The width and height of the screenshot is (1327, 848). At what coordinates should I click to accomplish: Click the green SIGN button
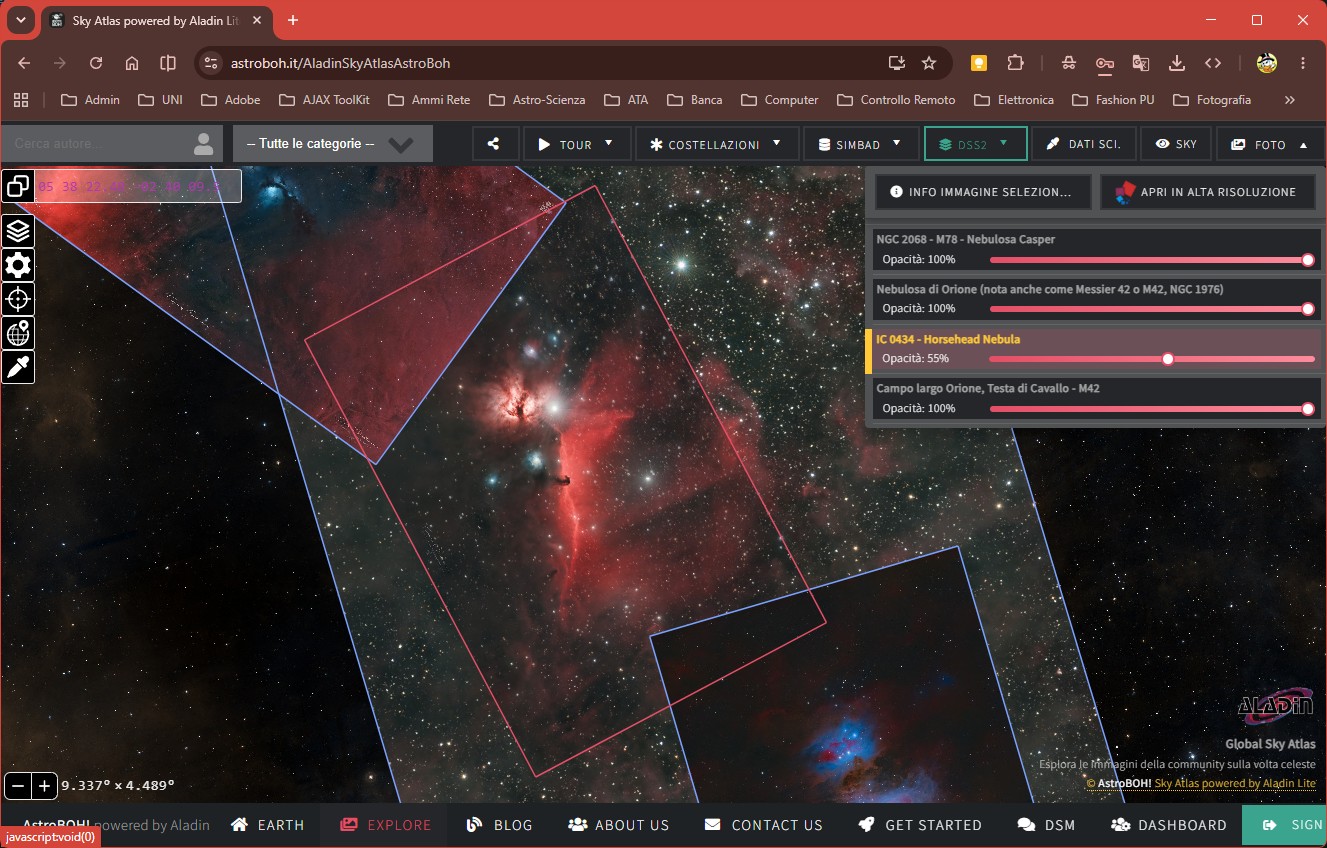(1285, 825)
